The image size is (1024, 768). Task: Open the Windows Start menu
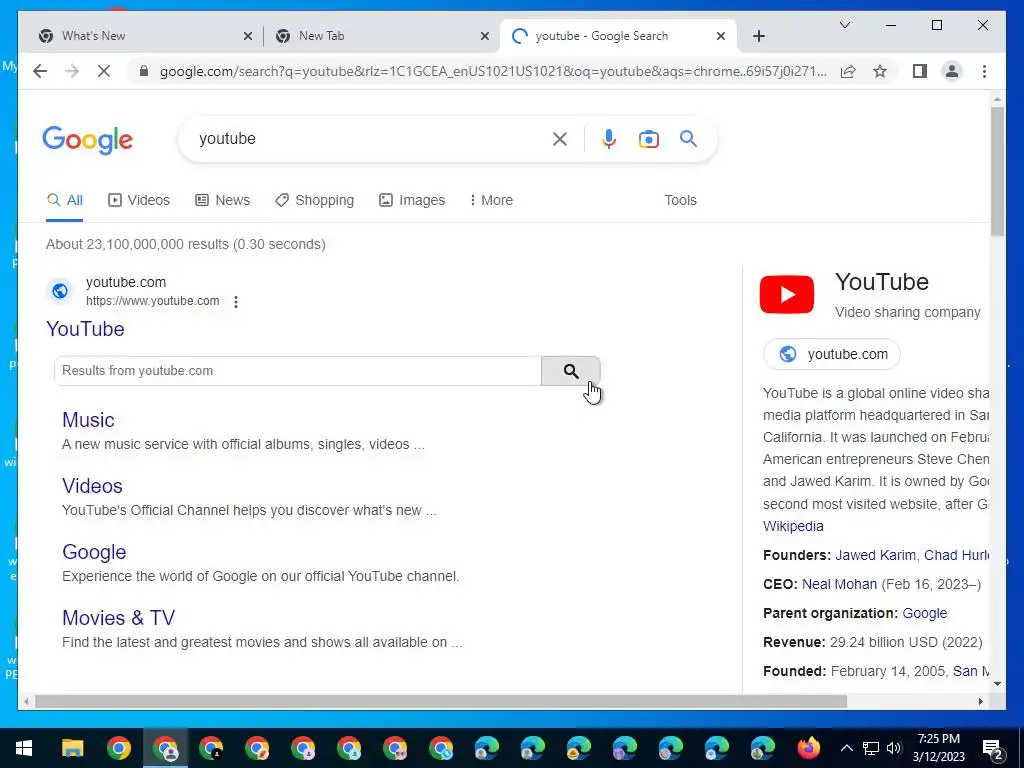[x=24, y=748]
